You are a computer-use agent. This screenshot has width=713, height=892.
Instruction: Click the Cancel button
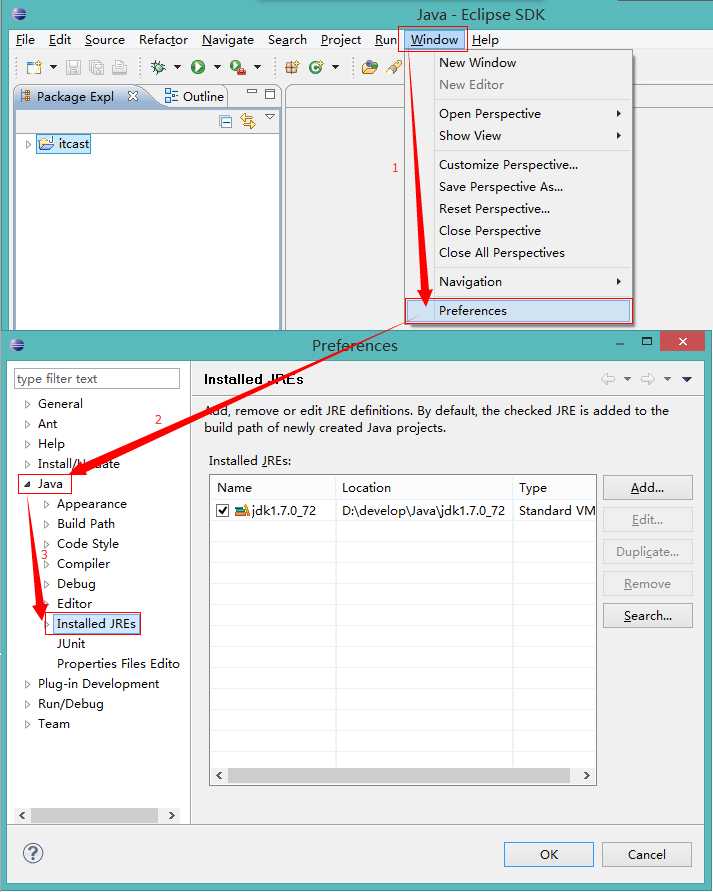coord(646,854)
